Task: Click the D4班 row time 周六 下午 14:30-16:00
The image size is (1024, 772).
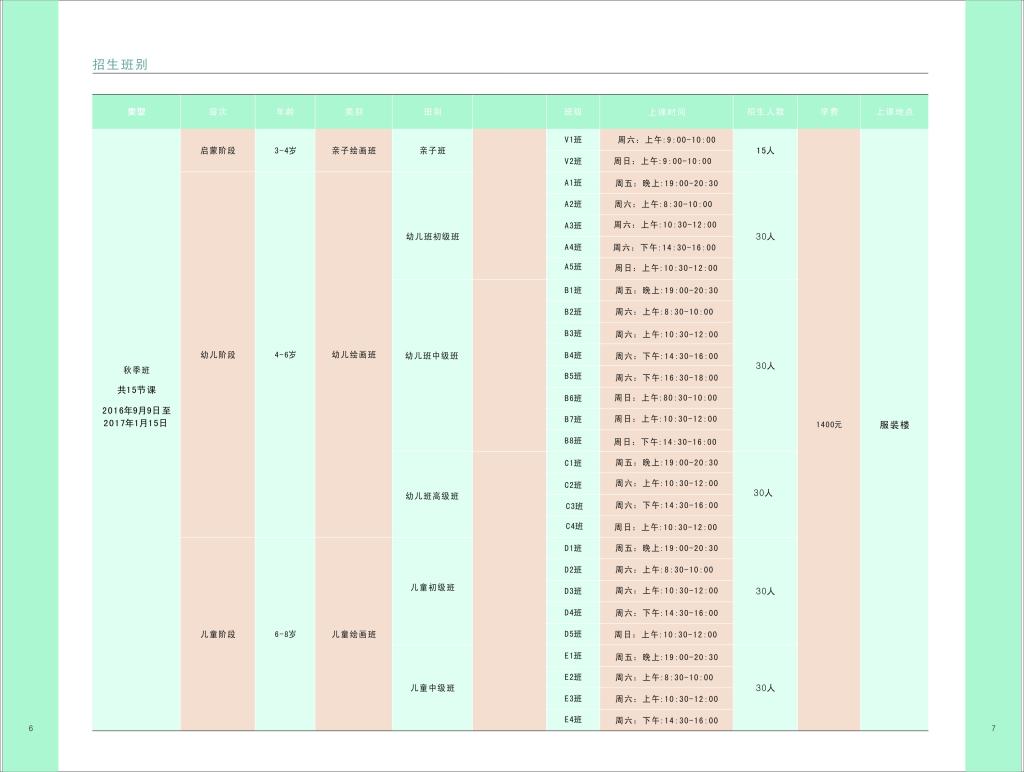Action: [666, 613]
